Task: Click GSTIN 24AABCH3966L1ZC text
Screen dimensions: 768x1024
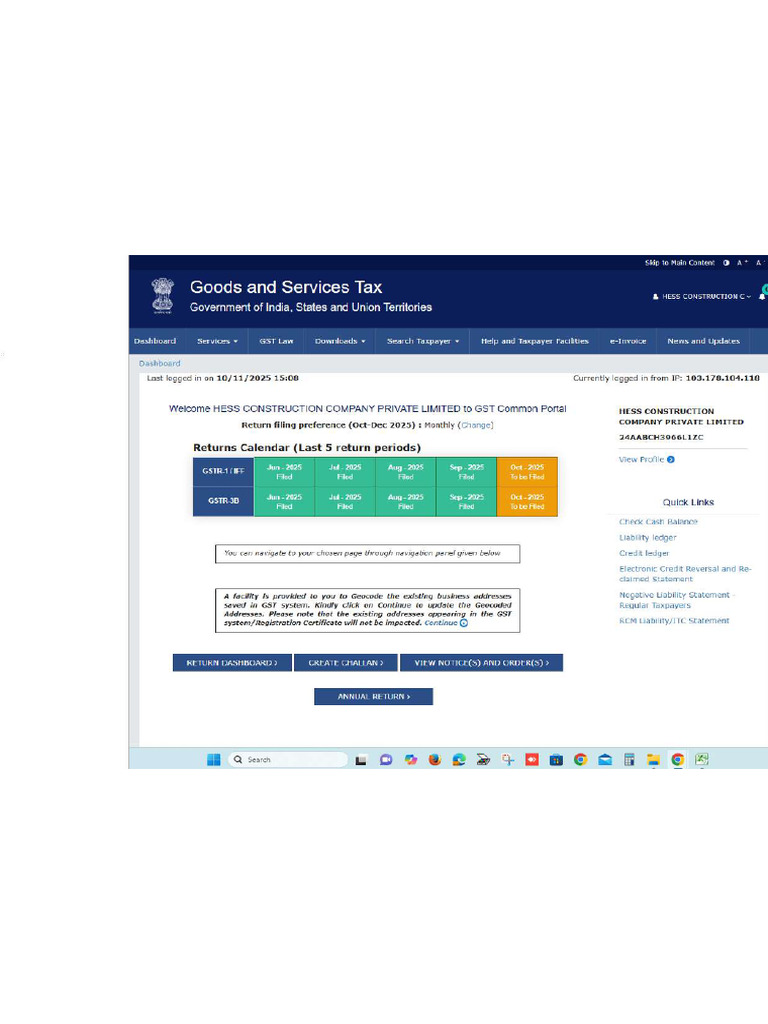Action: click(x=661, y=438)
